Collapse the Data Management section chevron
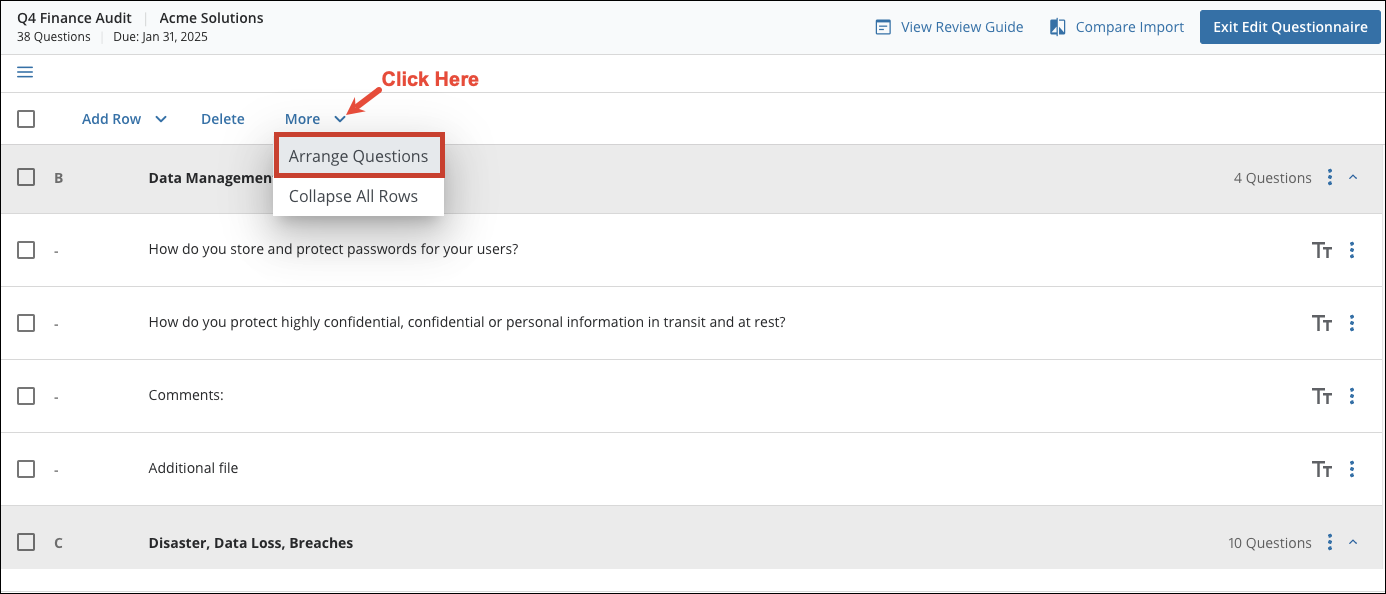Viewport: 1386px width, 594px height. (x=1354, y=177)
